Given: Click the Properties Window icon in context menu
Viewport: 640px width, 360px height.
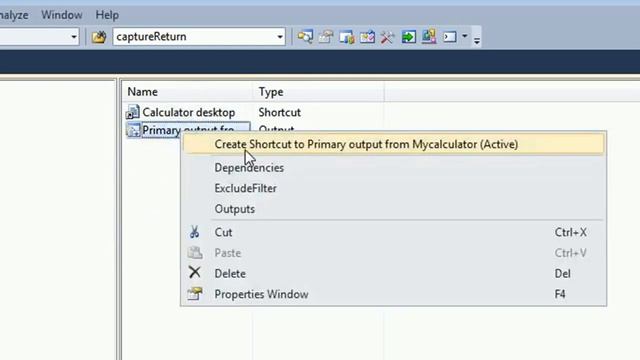Looking at the screenshot, I should [x=195, y=293].
